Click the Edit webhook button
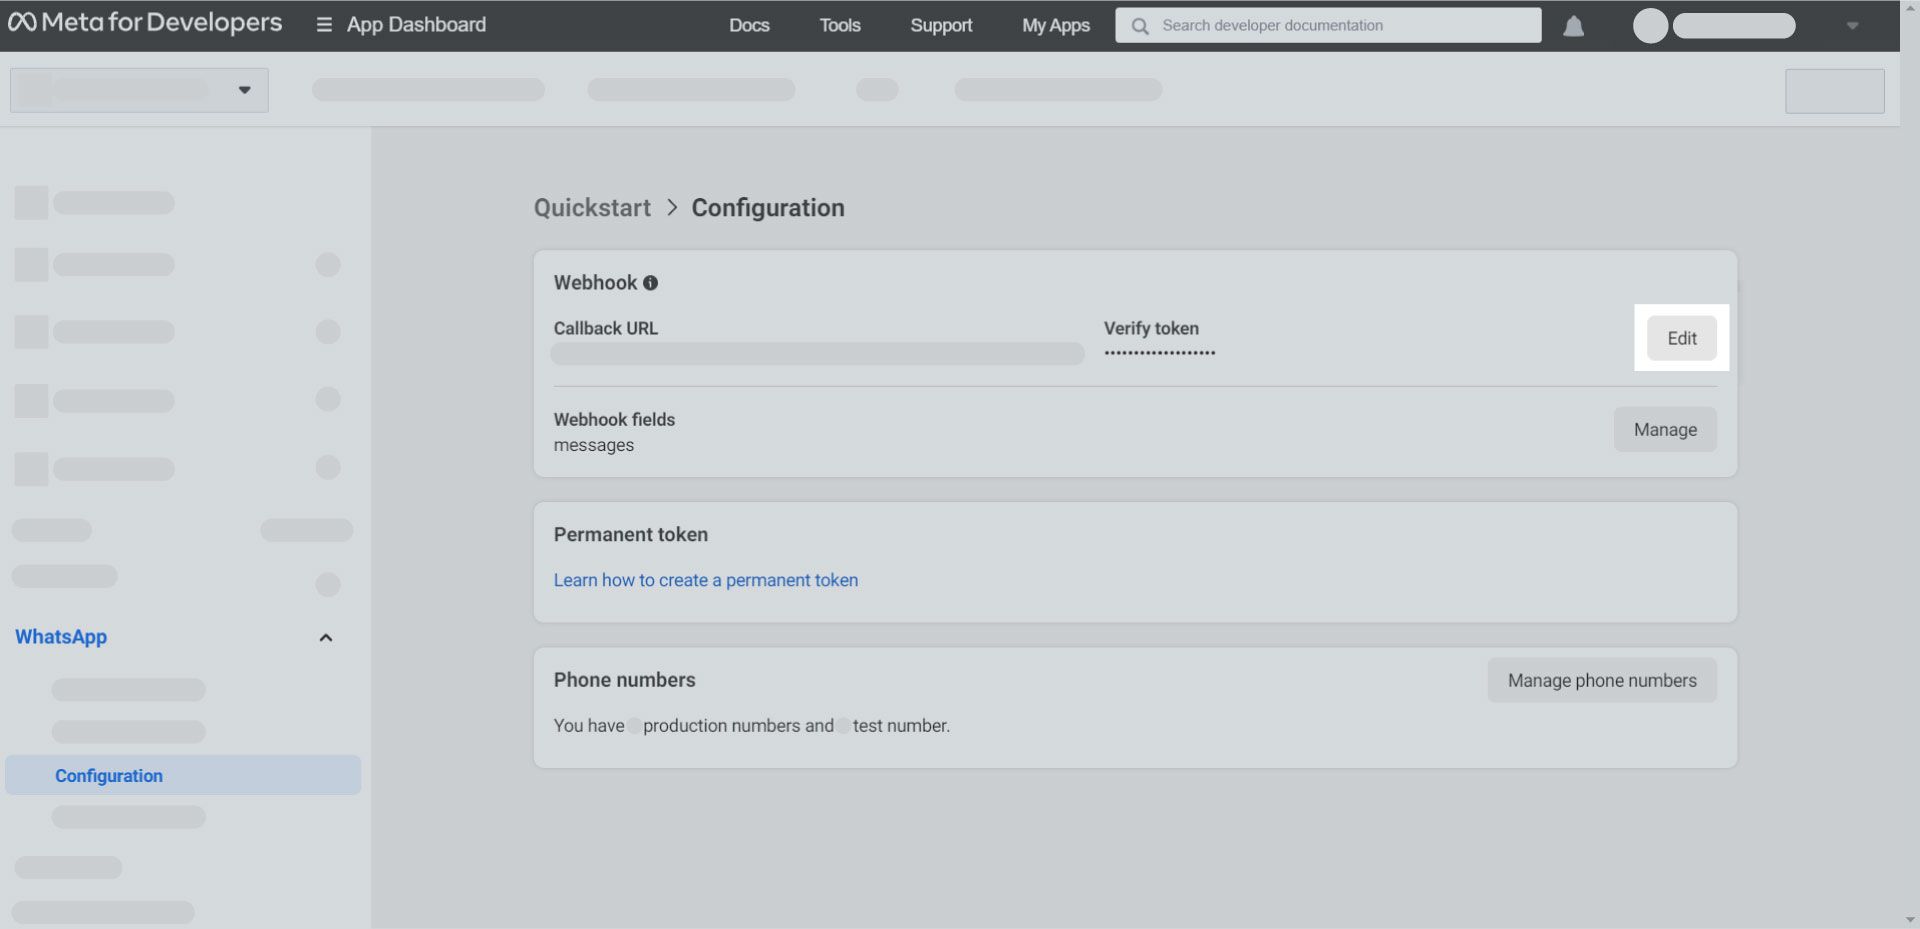1920x929 pixels. click(1682, 338)
